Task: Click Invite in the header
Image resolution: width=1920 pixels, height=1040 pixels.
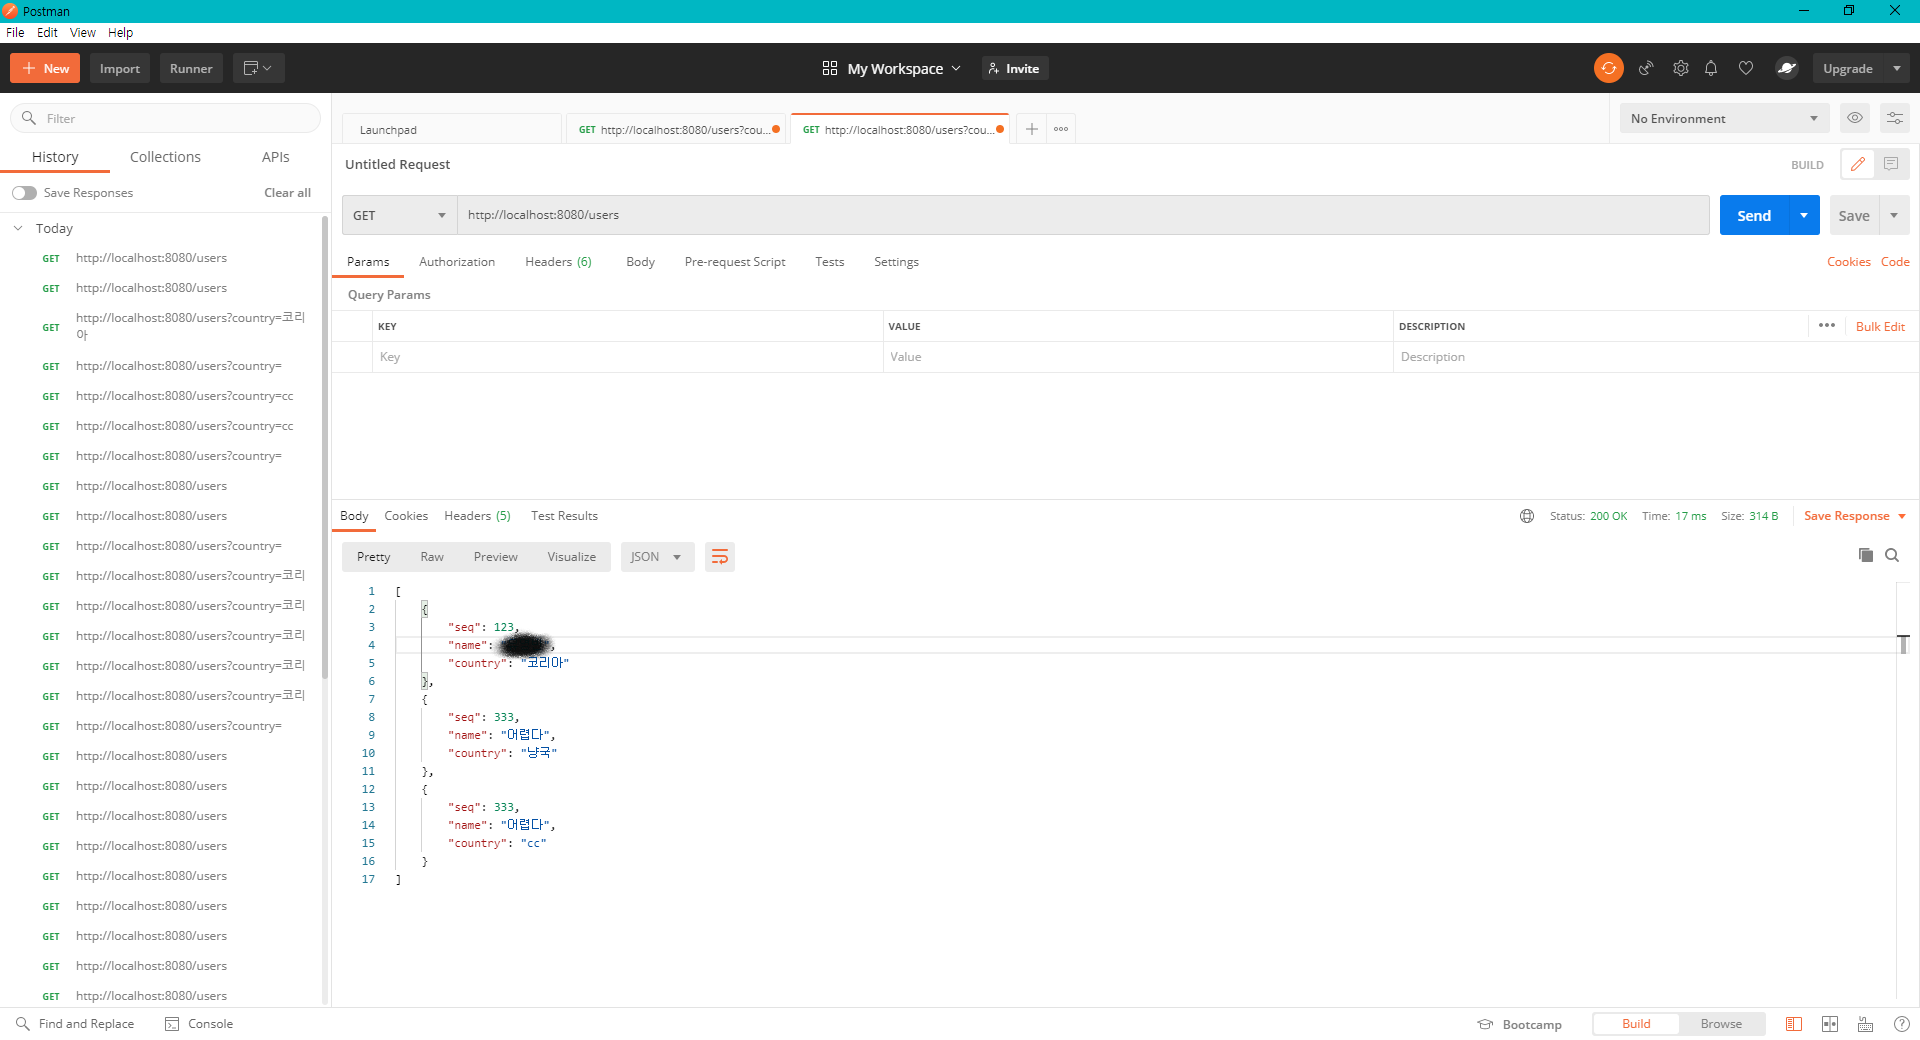Action: (1014, 68)
